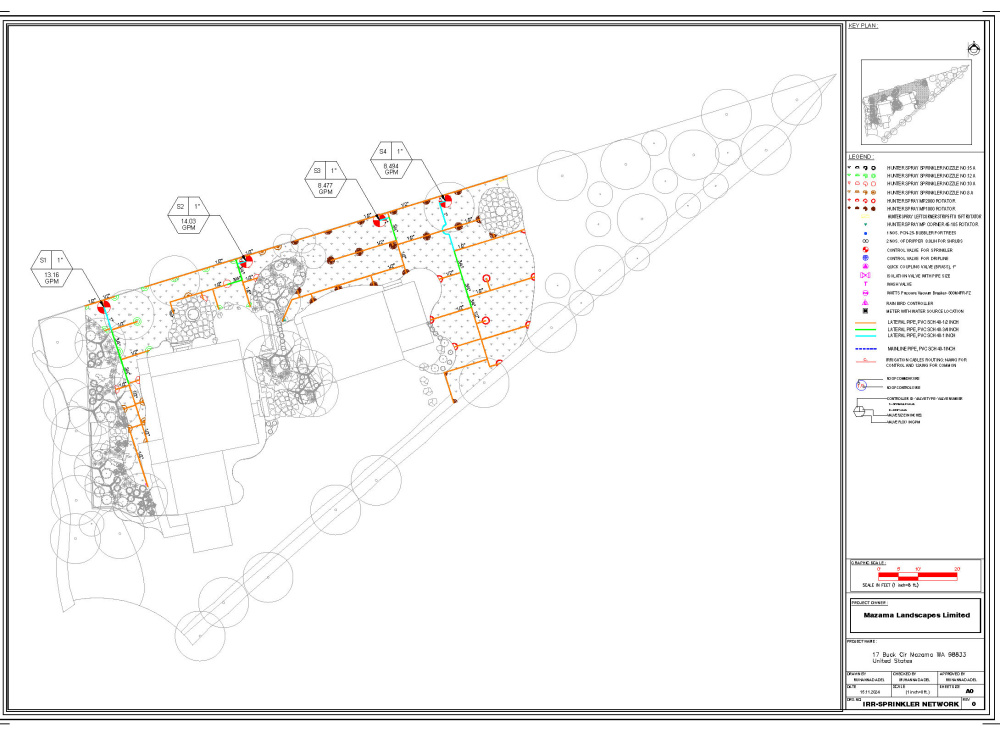Click the IRR-SPRINKLER NETWORK drawing title
Viewport: 1000px width, 750px height.
click(911, 704)
